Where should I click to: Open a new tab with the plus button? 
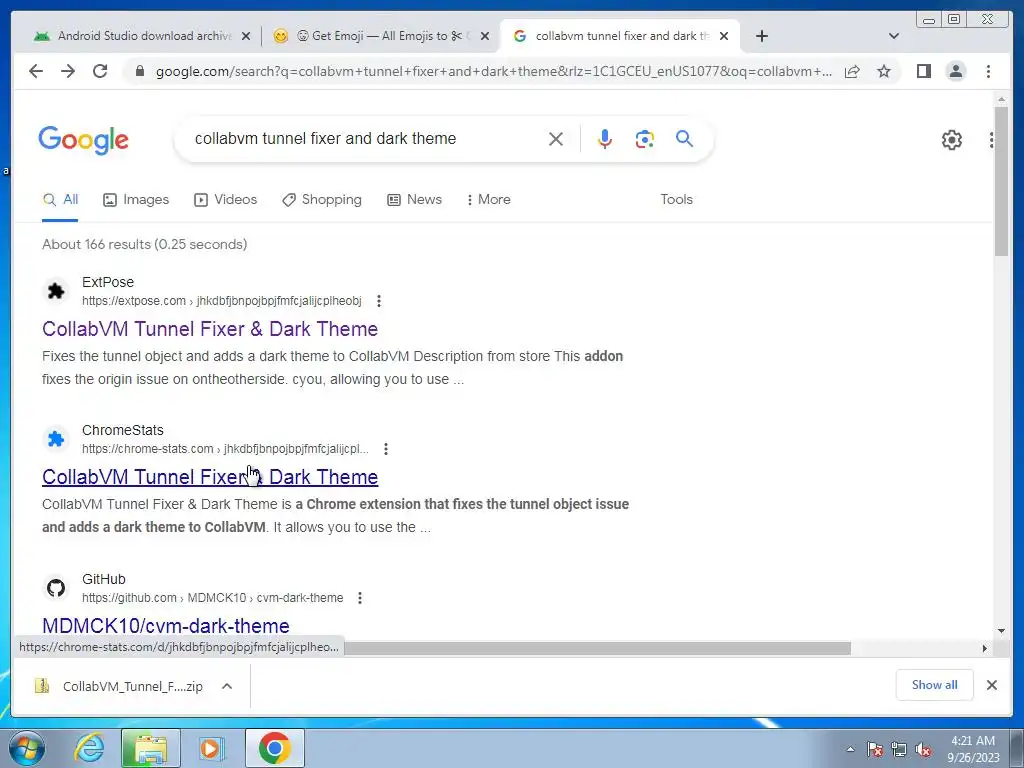(761, 36)
